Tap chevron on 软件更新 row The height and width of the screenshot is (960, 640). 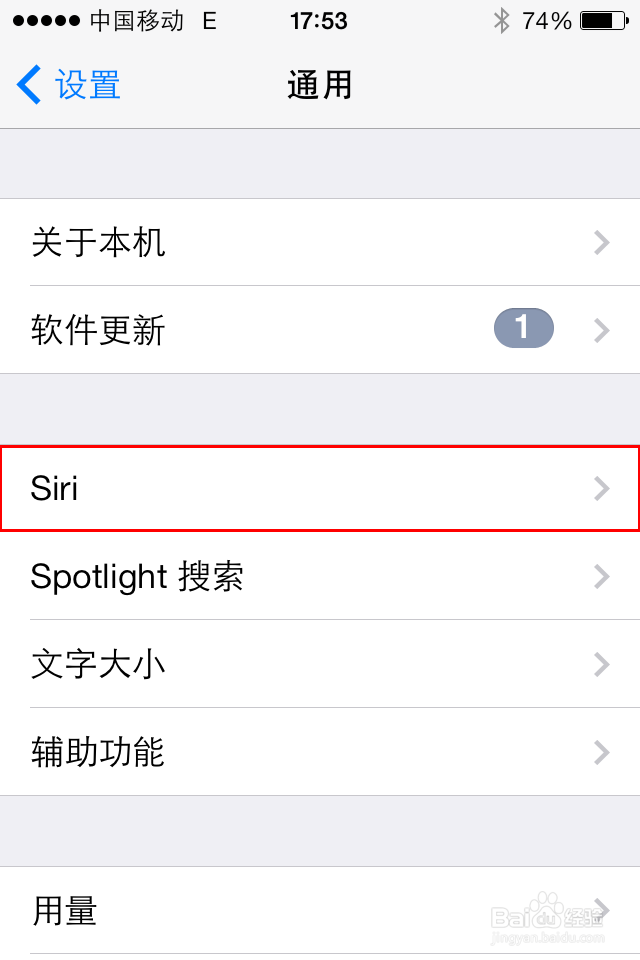click(x=601, y=329)
